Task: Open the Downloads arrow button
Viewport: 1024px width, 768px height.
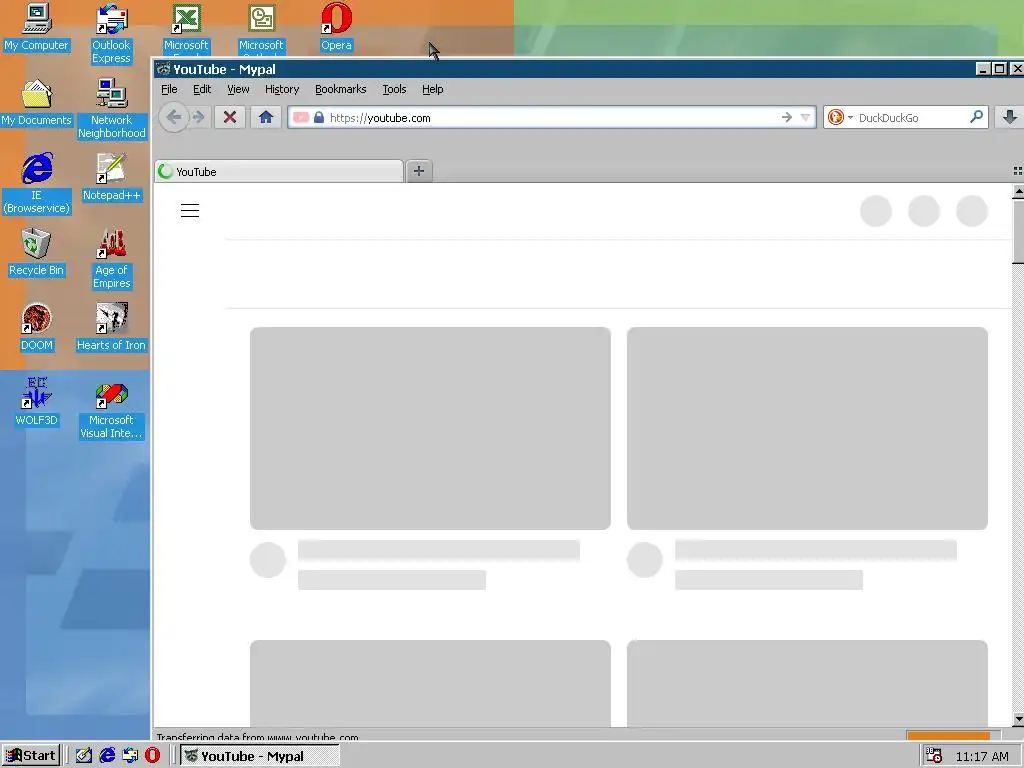Action: [1010, 118]
